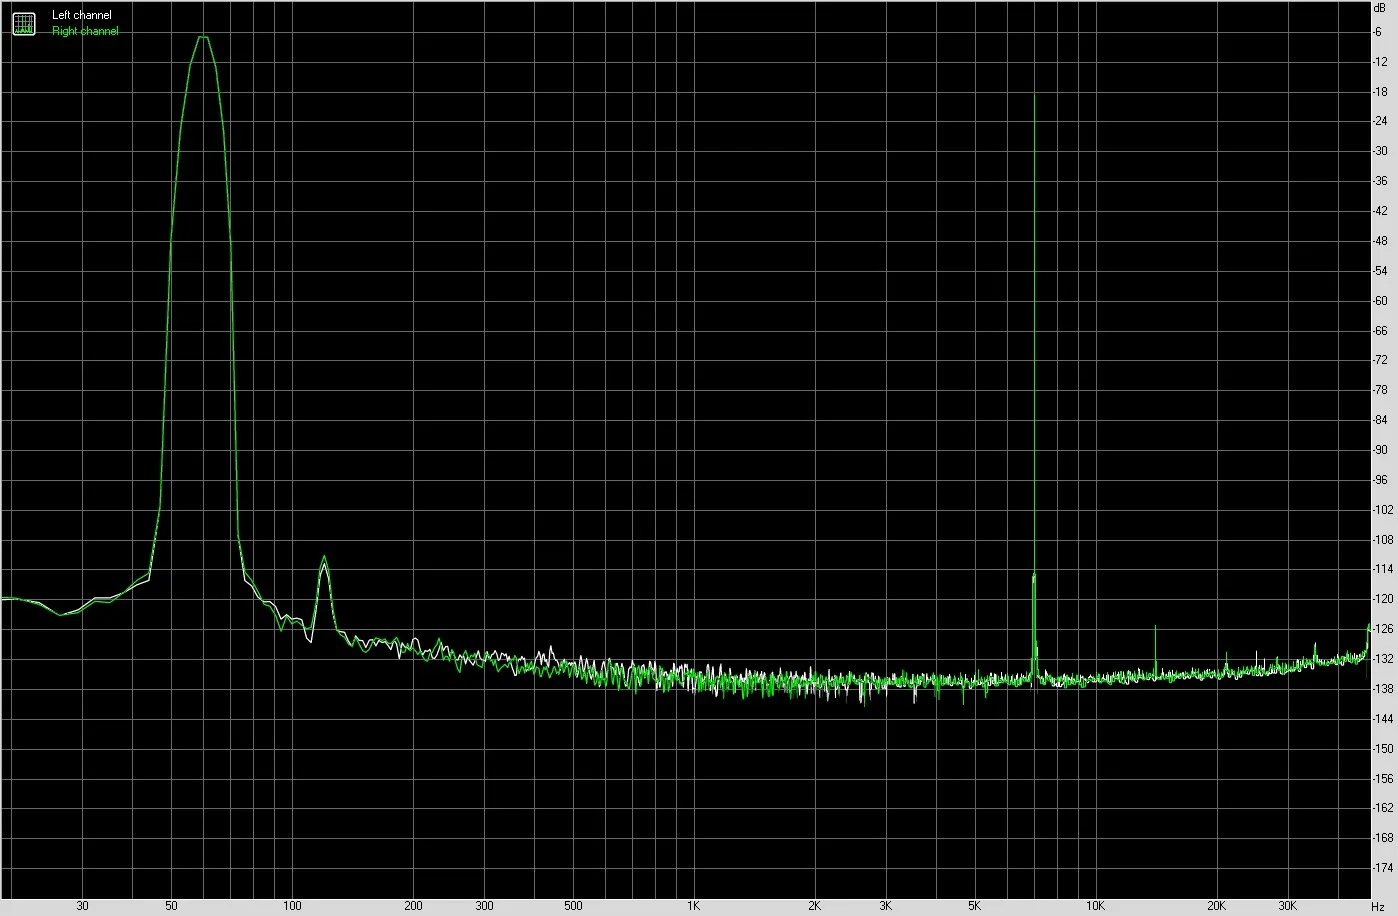The image size is (1398, 916).
Task: Click the "-120" dB axis value
Action: point(1383,599)
